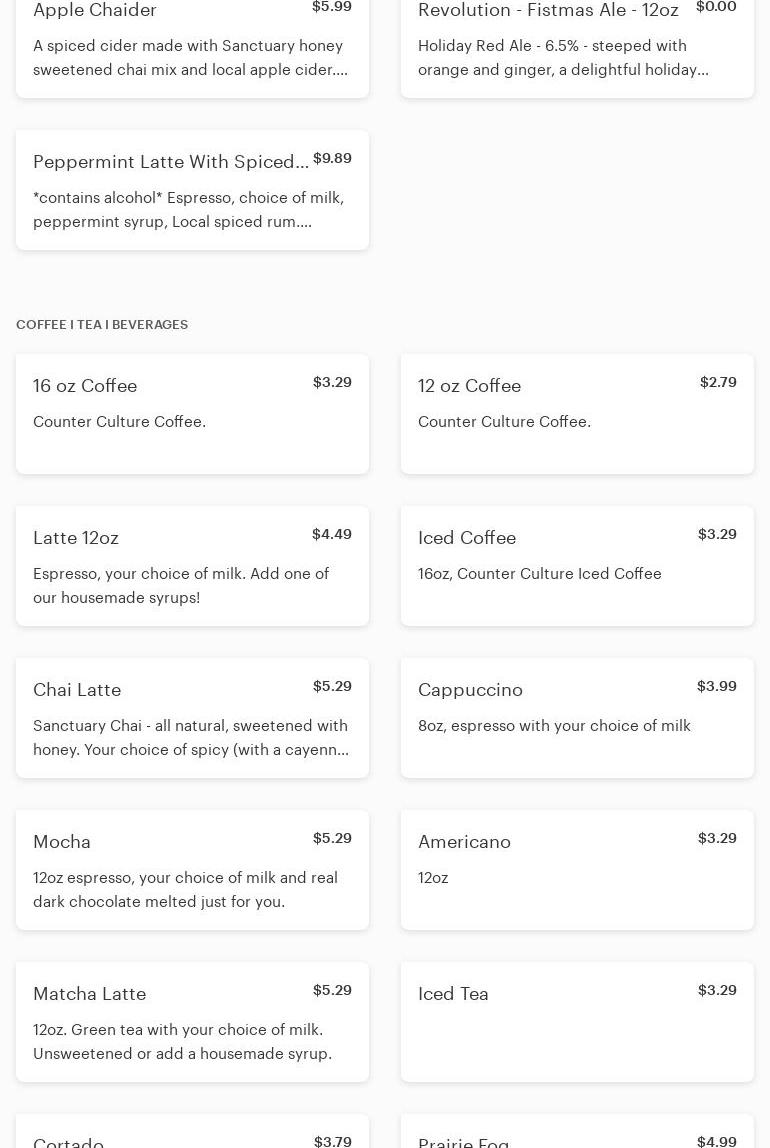Select the 12 oz Coffee item
770x1148 pixels.
point(577,414)
